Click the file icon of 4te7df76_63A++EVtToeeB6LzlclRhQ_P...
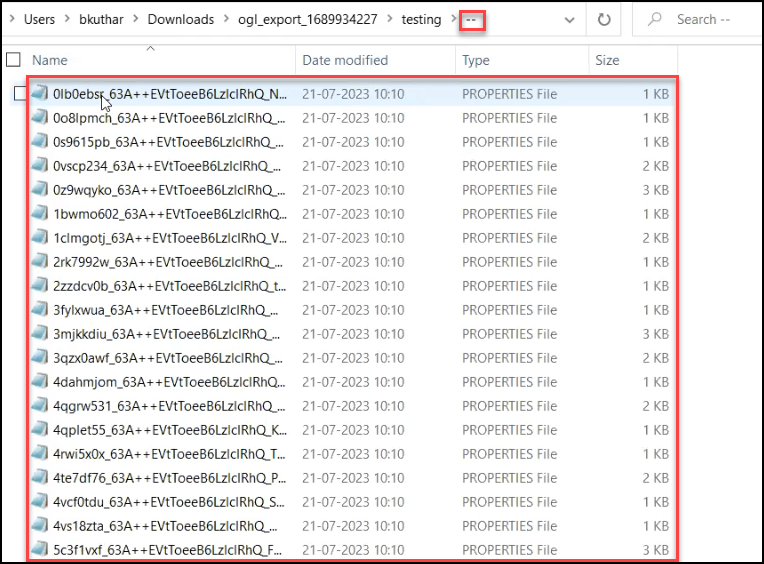Viewport: 764px width, 564px height. click(x=40, y=477)
